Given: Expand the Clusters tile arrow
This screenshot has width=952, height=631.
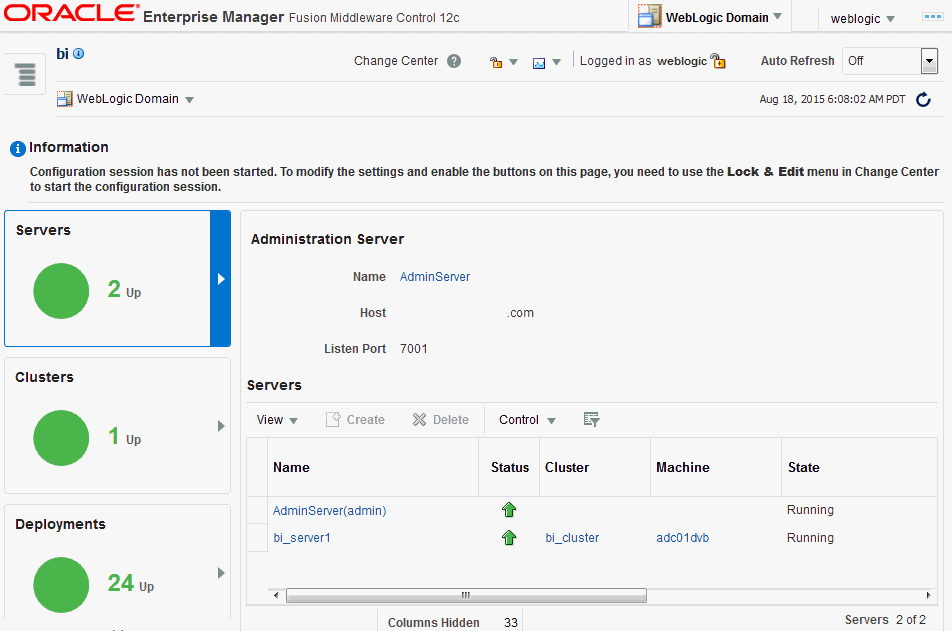Looking at the screenshot, I should [221, 426].
